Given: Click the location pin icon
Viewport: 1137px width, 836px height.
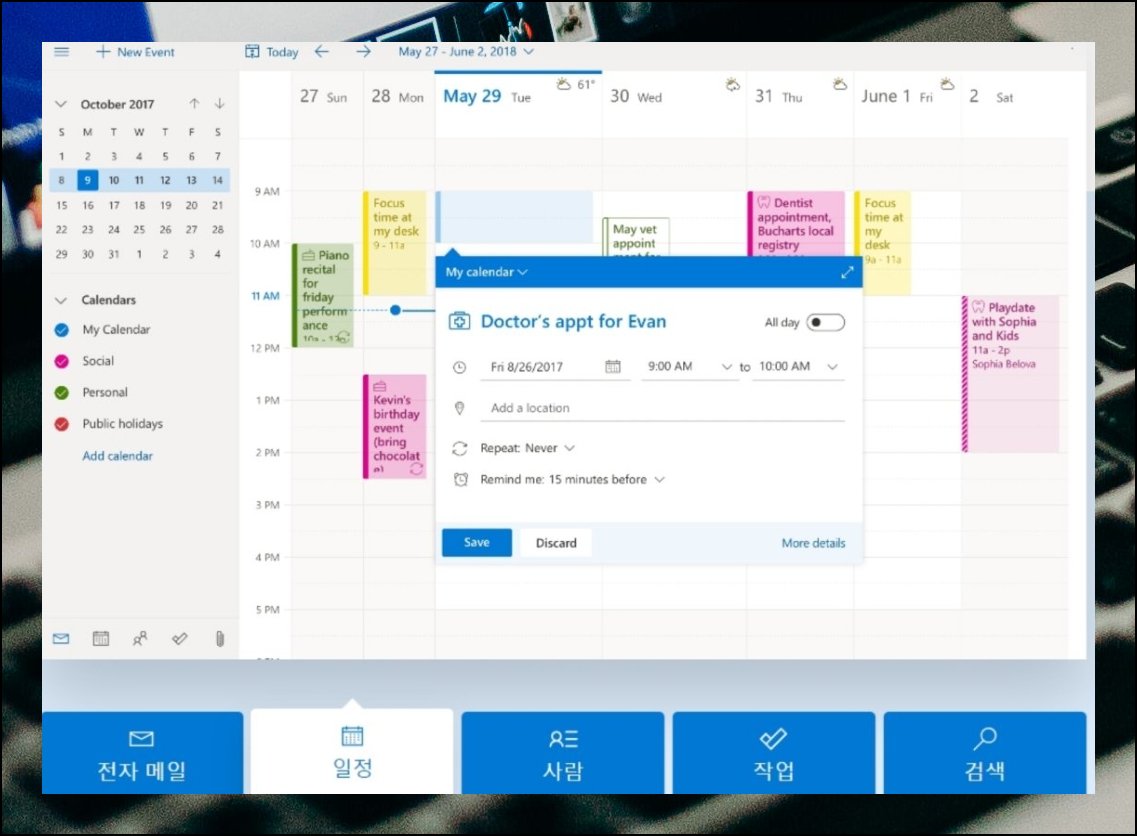Looking at the screenshot, I should click(459, 408).
